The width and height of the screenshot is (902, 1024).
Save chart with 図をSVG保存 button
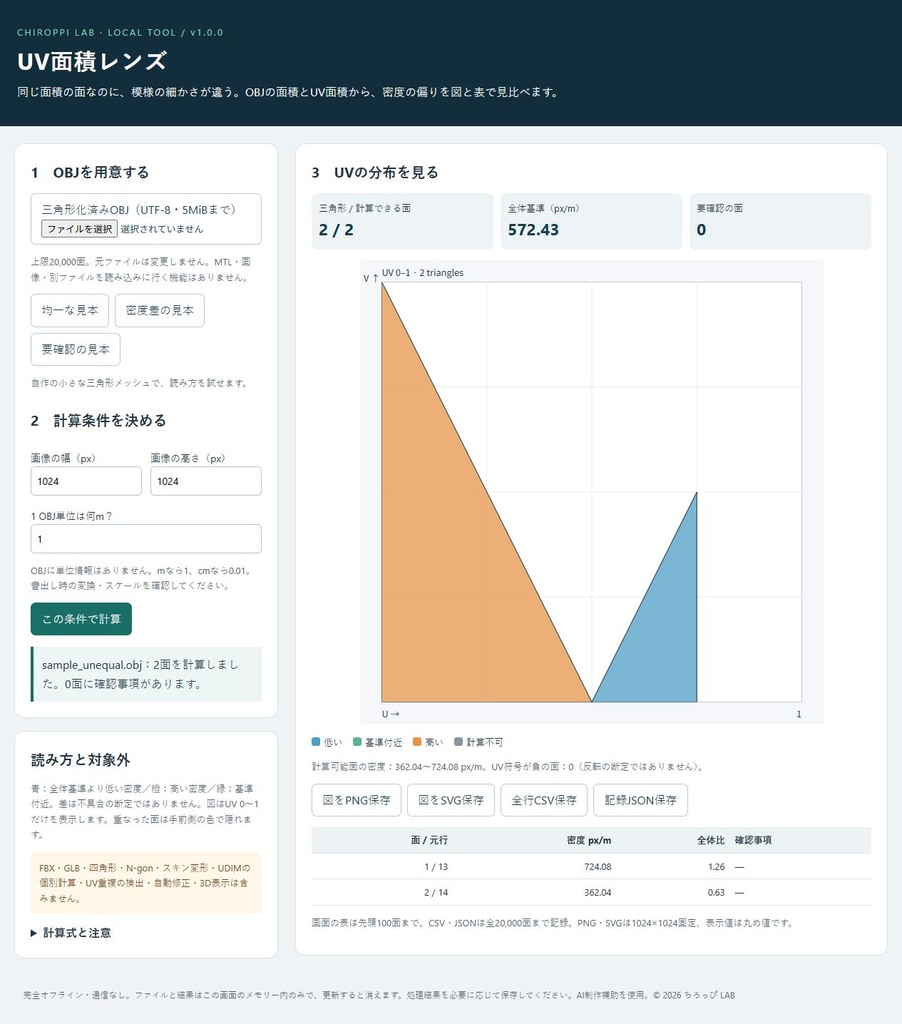click(x=451, y=800)
